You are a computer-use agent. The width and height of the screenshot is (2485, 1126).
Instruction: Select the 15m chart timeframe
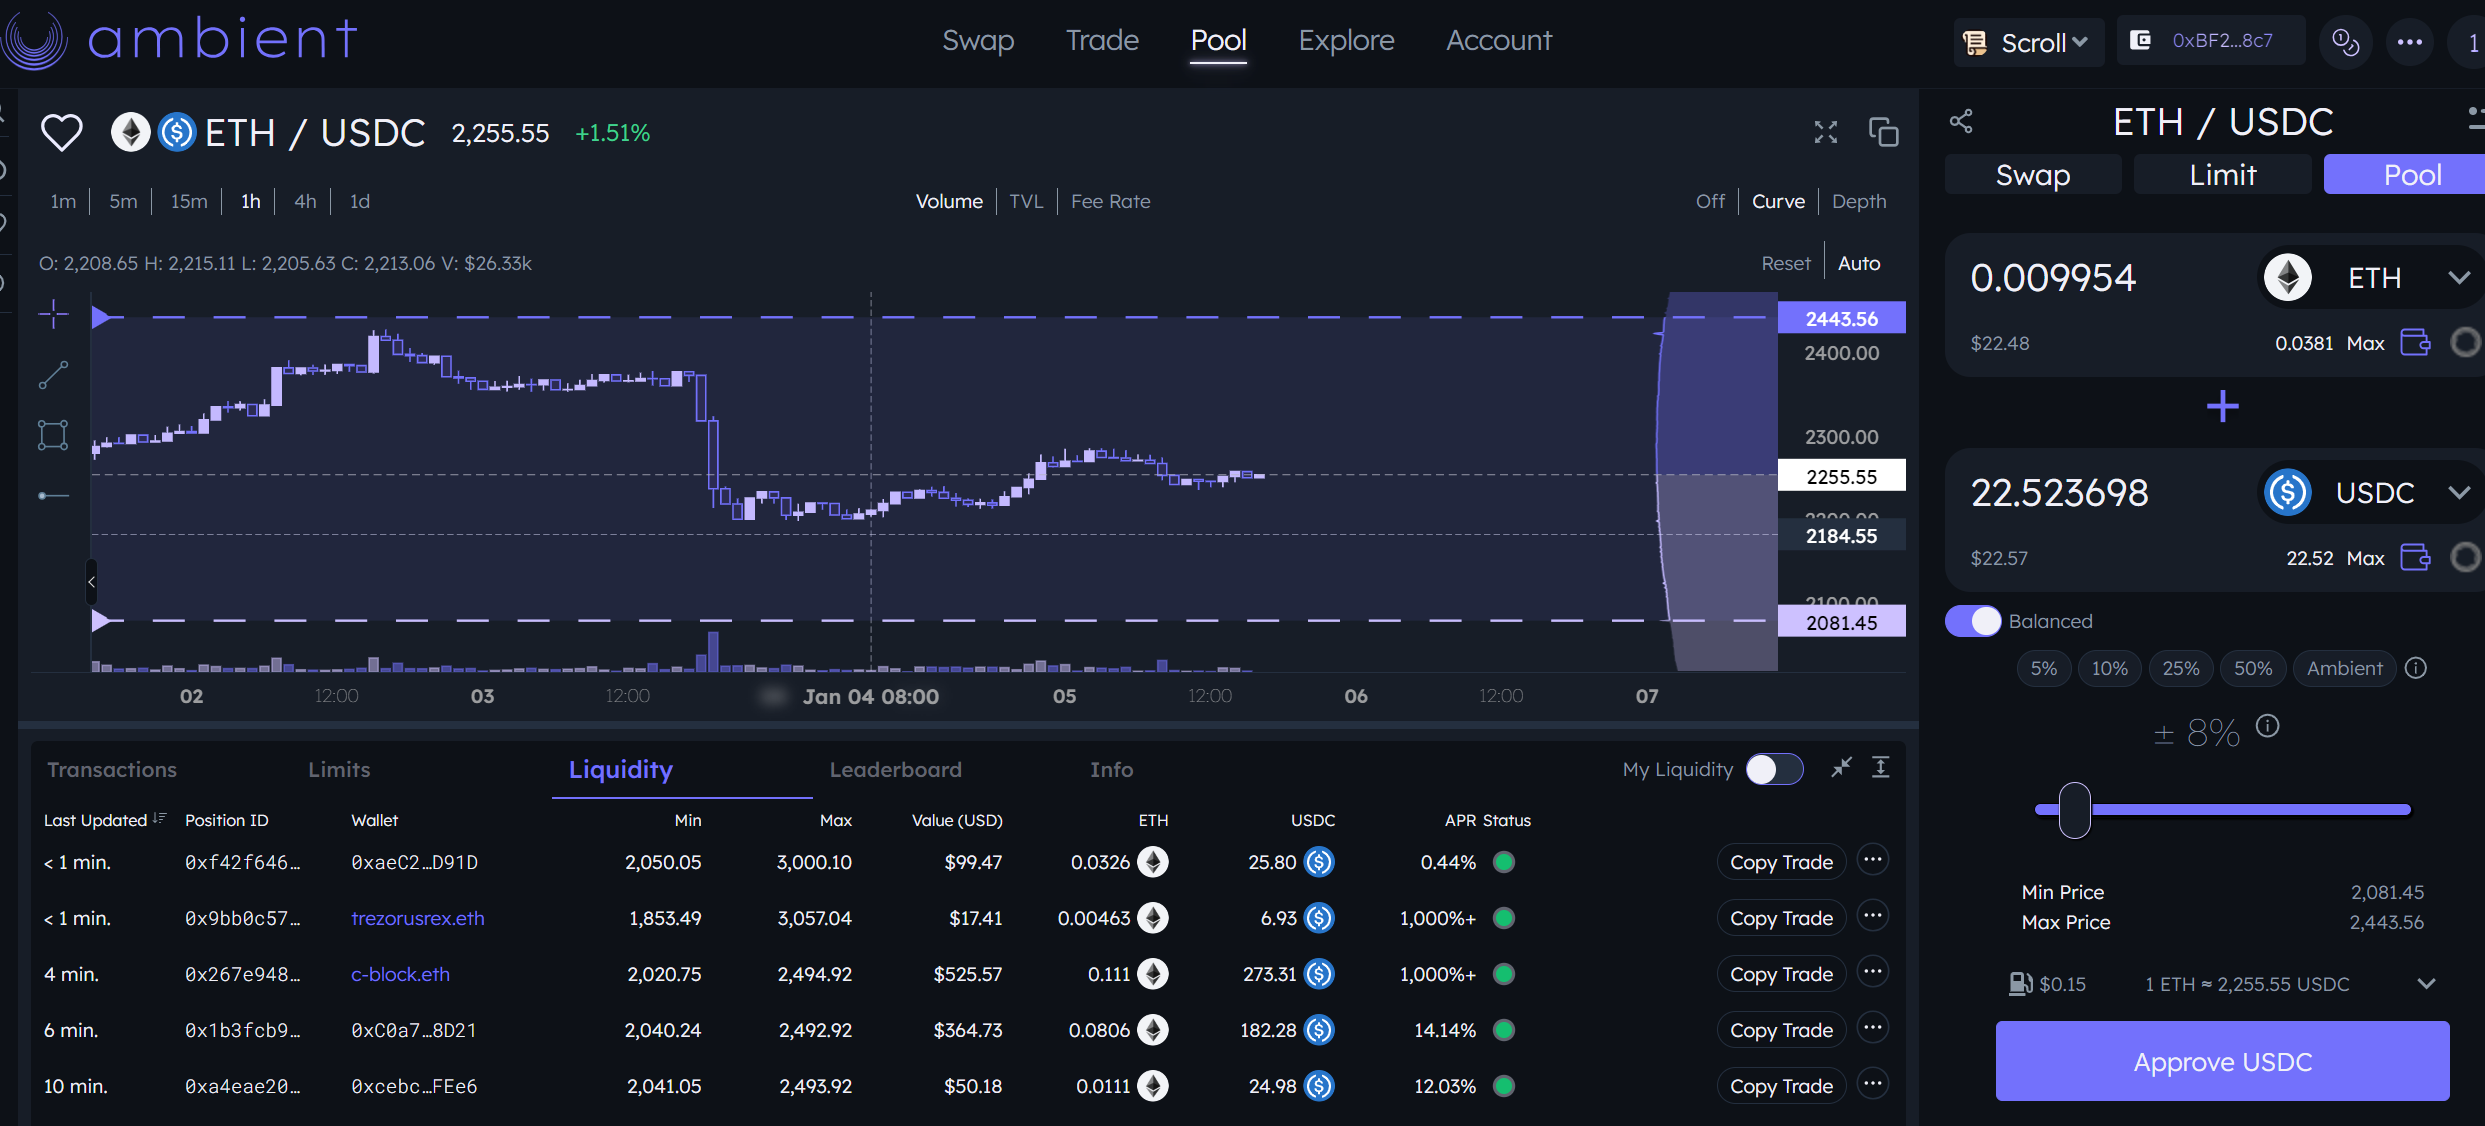click(x=189, y=201)
